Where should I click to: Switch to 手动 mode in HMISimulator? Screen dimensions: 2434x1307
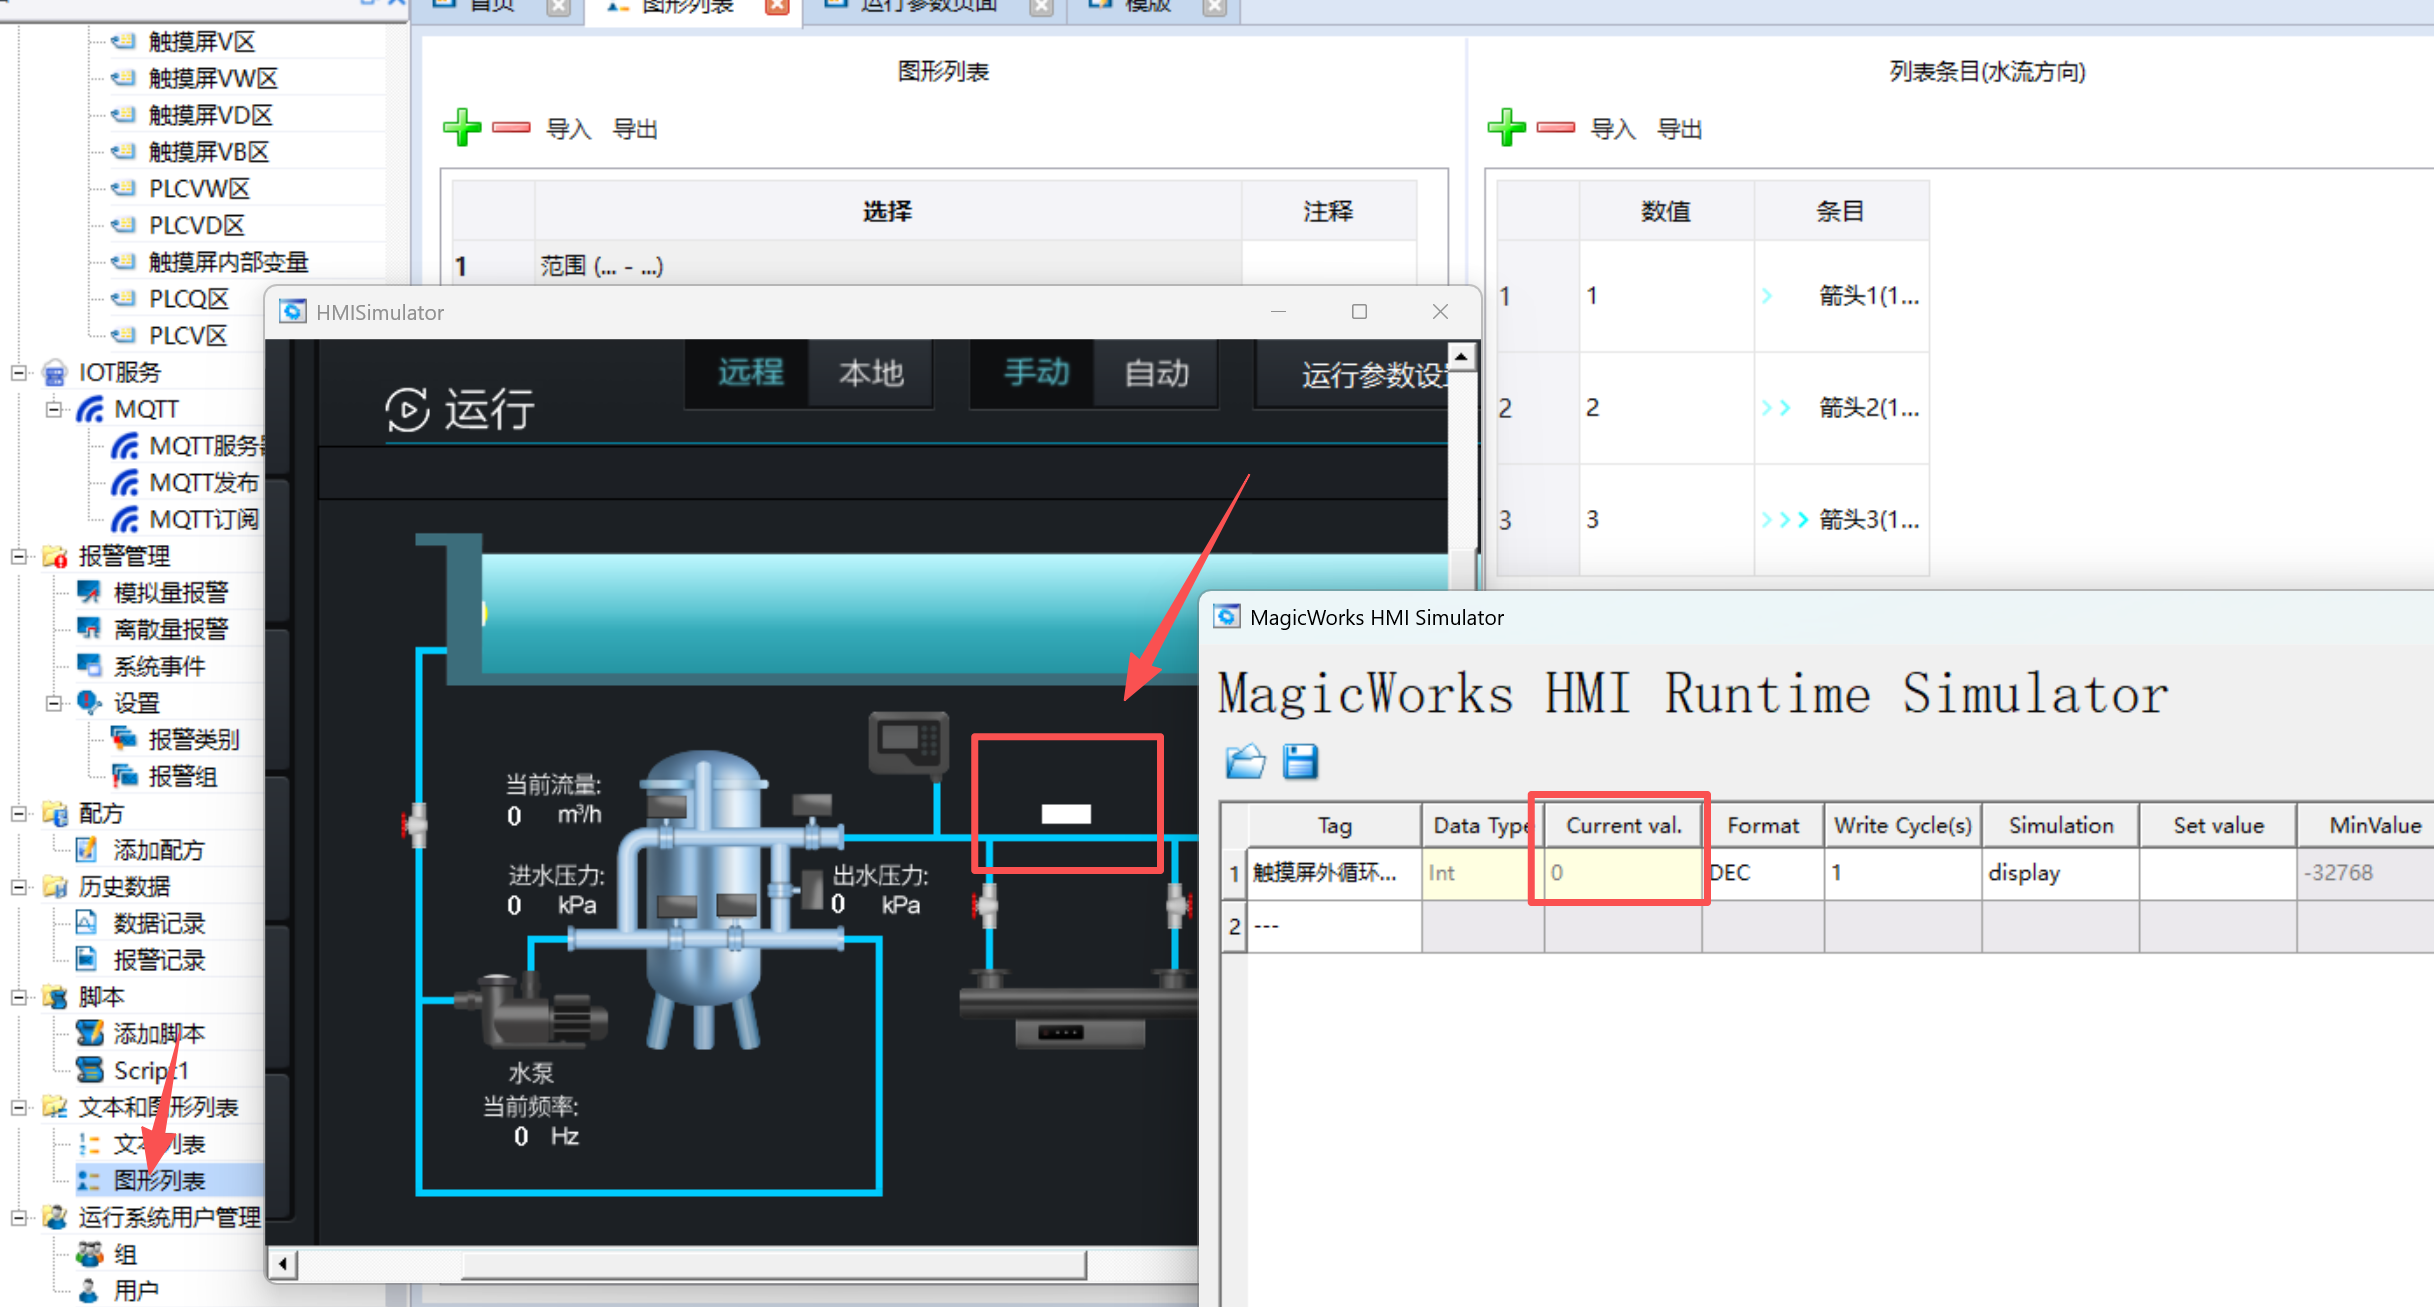1035,372
